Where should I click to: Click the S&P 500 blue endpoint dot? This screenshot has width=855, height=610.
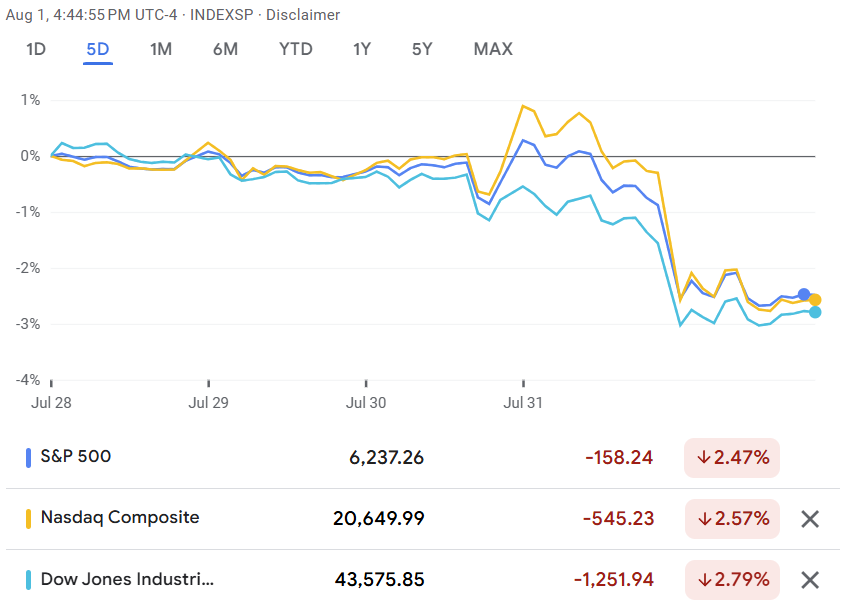point(804,294)
